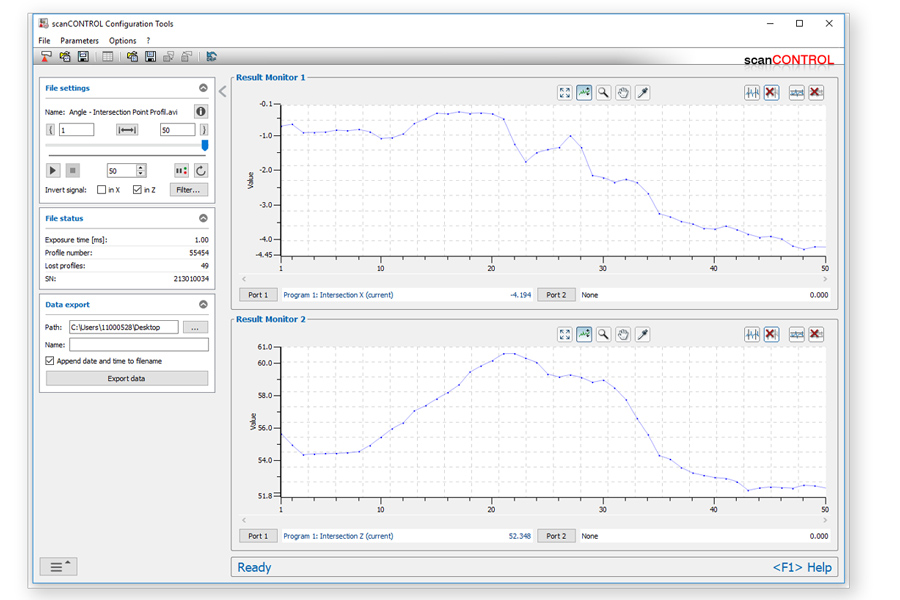The height and width of the screenshot is (600, 900).
Task: Click the Export data button
Action: pos(126,379)
